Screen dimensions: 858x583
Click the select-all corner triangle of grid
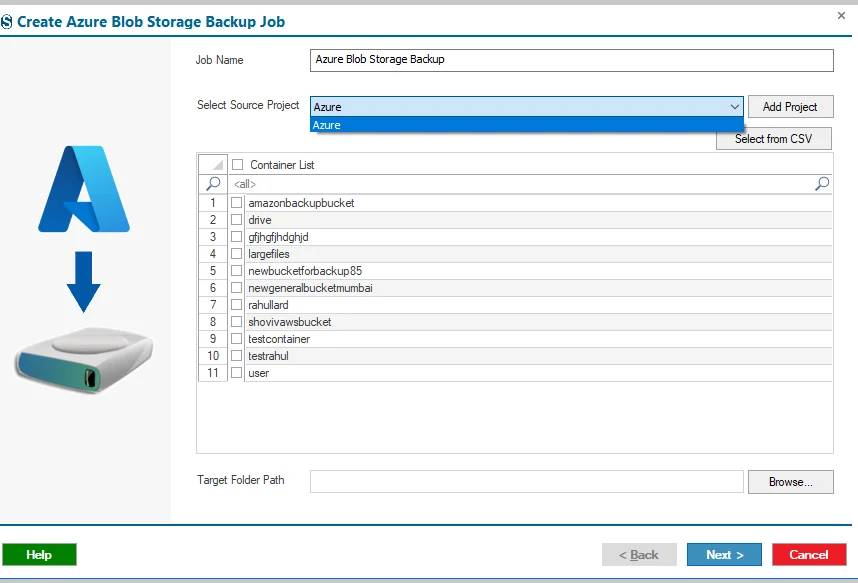(x=218, y=165)
